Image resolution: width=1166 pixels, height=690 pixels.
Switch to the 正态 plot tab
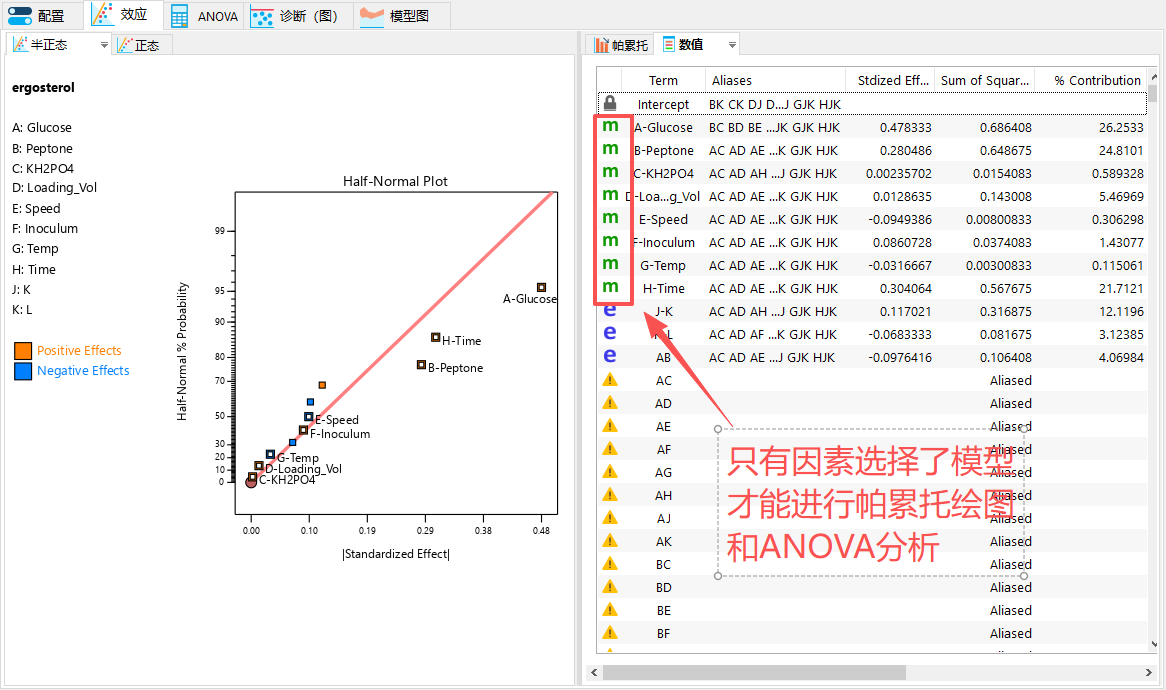[x=141, y=44]
